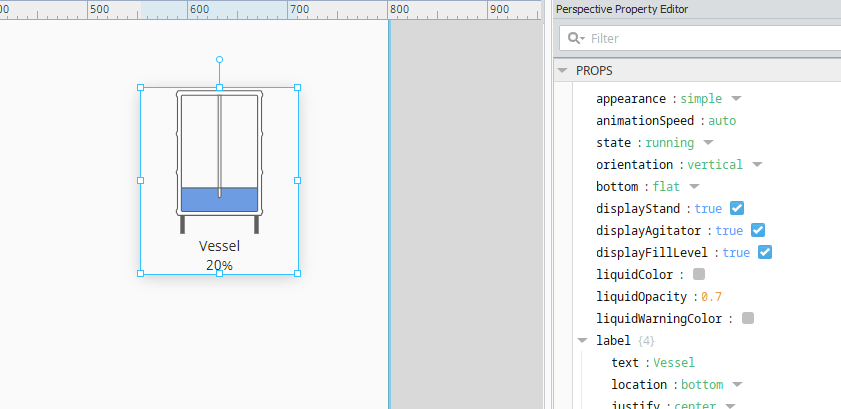Click the left-middle resize handle of vessel
The image size is (841, 409).
click(141, 181)
